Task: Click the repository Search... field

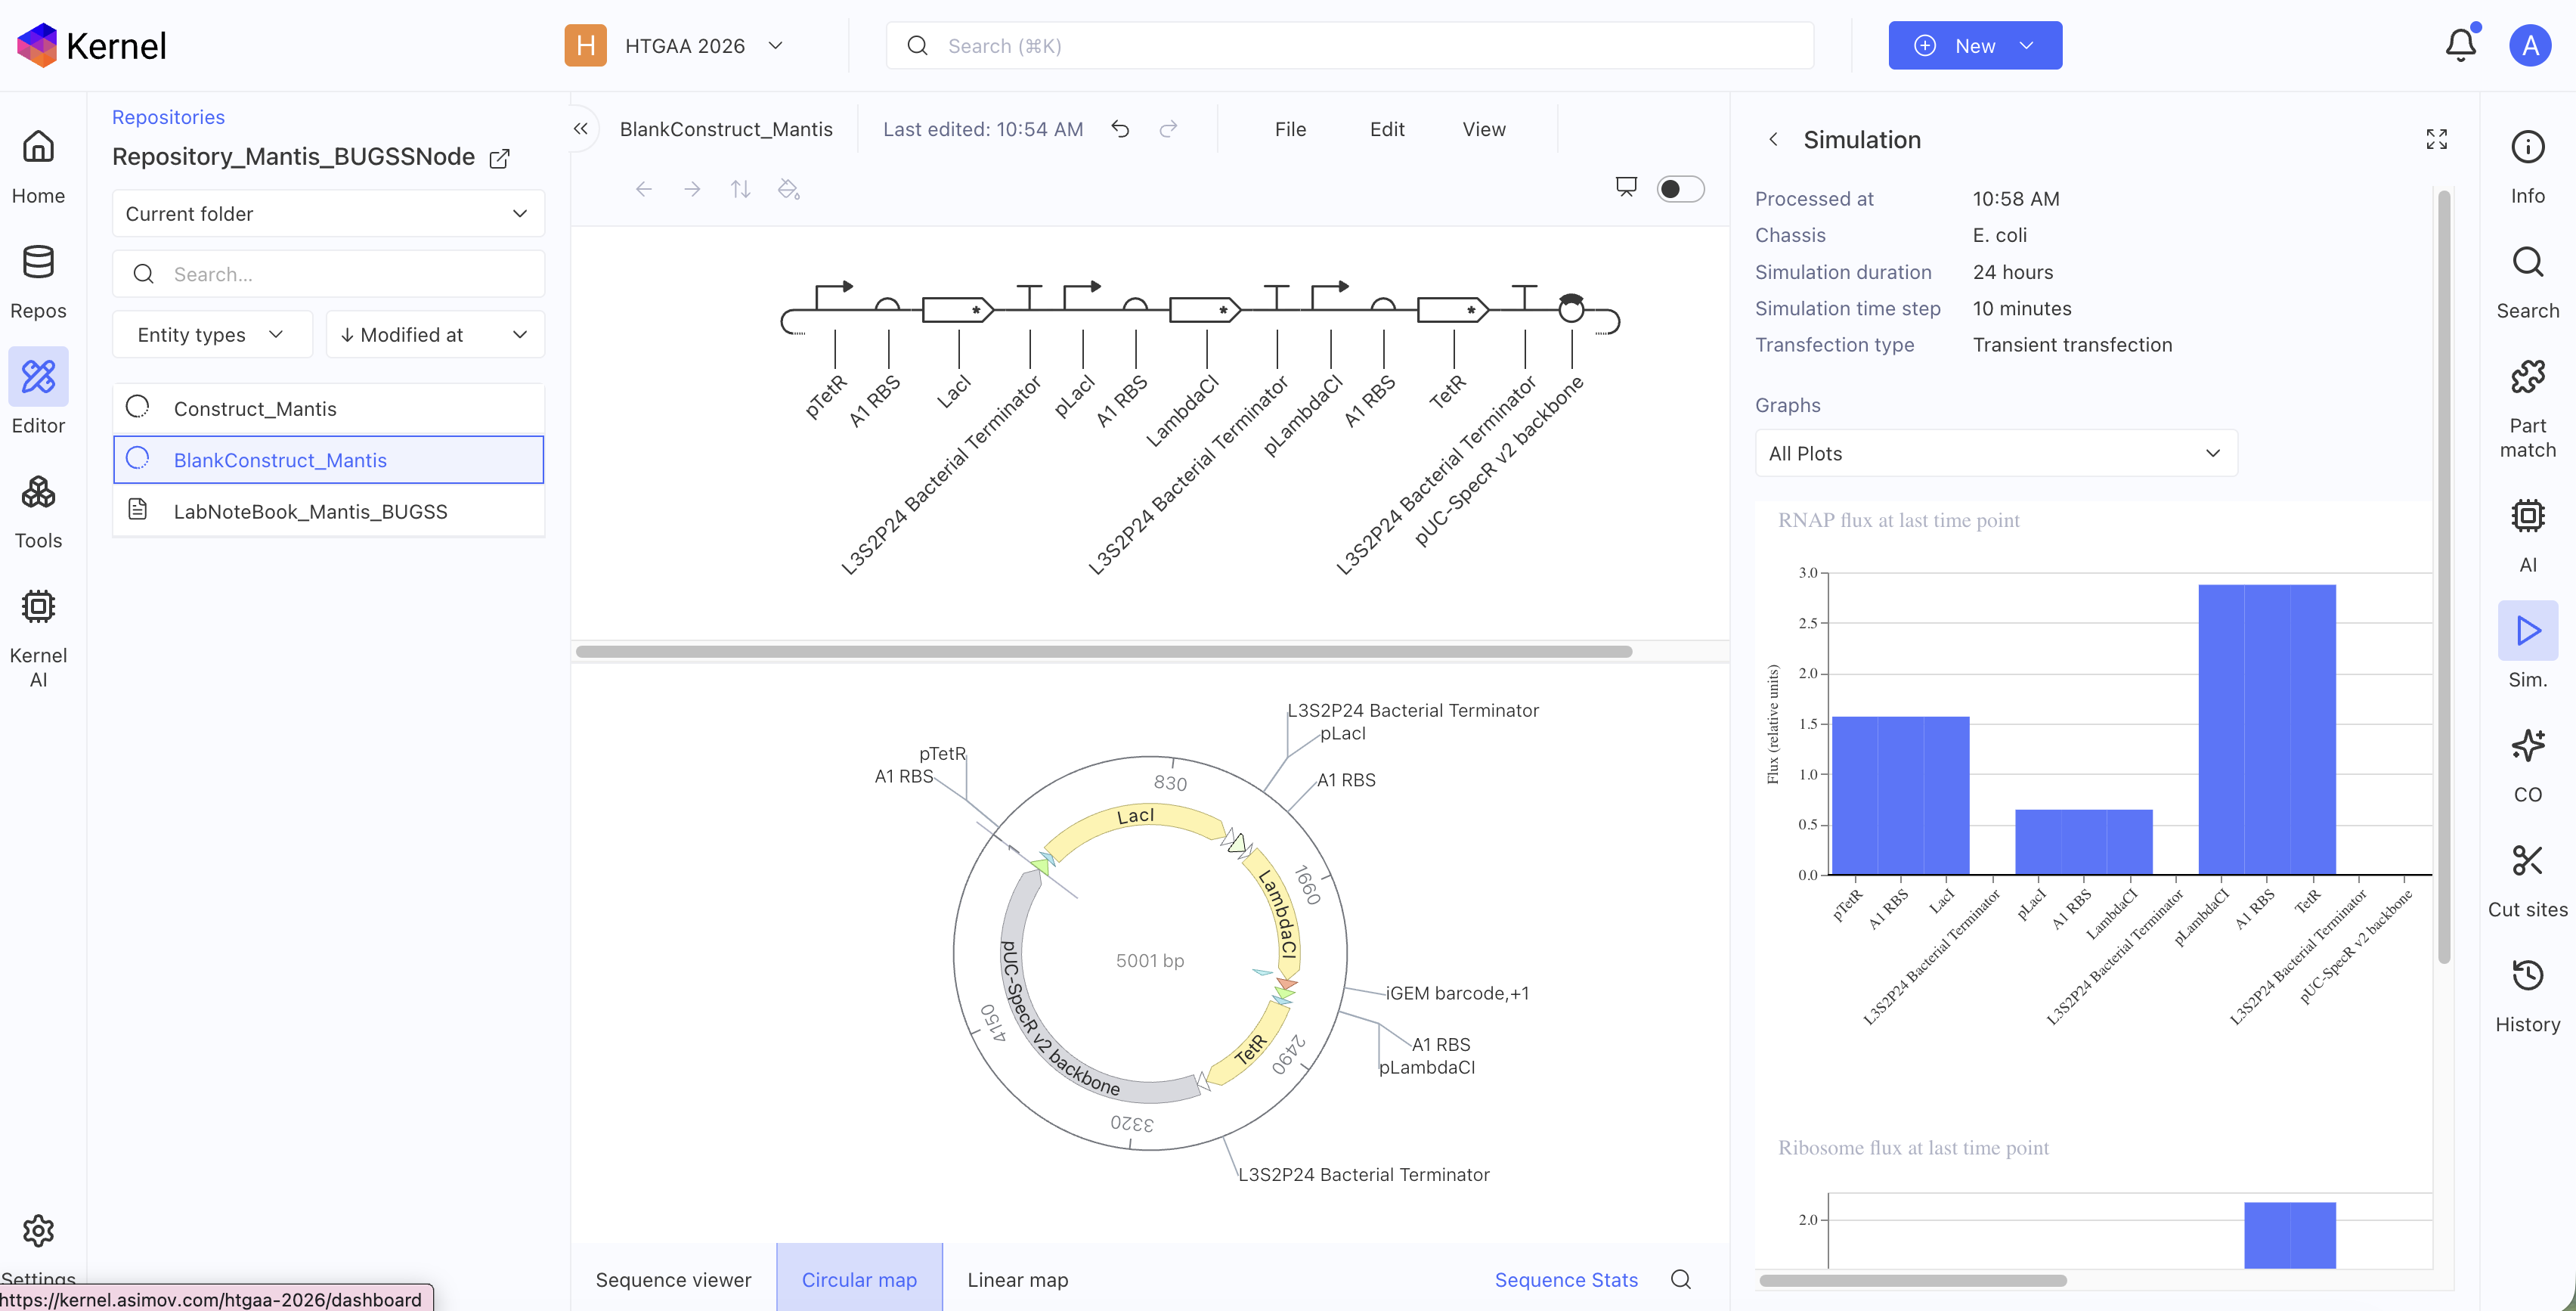Action: coord(328,273)
